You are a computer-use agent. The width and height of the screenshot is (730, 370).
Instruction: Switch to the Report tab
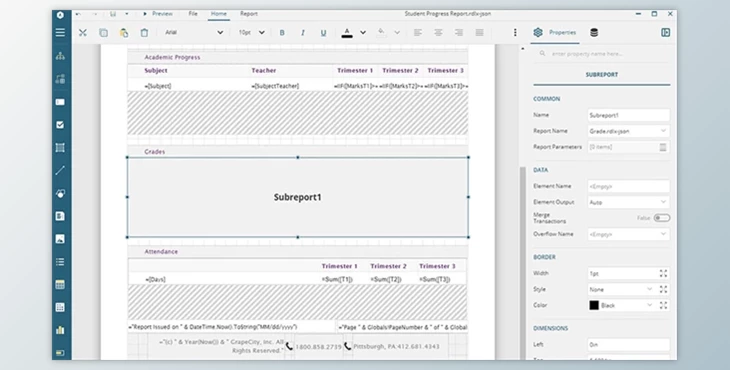tap(249, 14)
